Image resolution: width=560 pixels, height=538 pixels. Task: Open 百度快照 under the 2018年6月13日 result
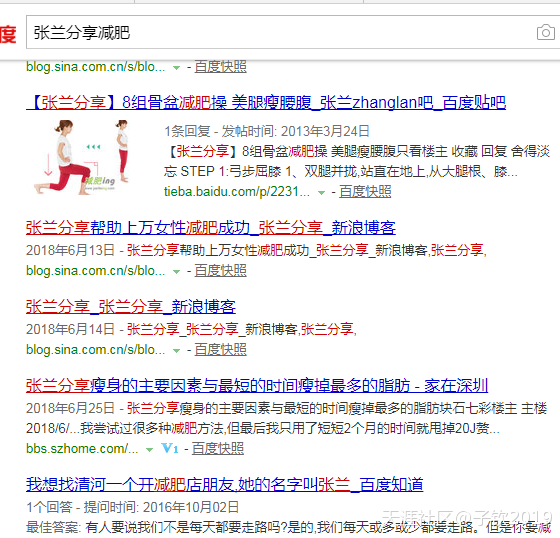click(220, 271)
